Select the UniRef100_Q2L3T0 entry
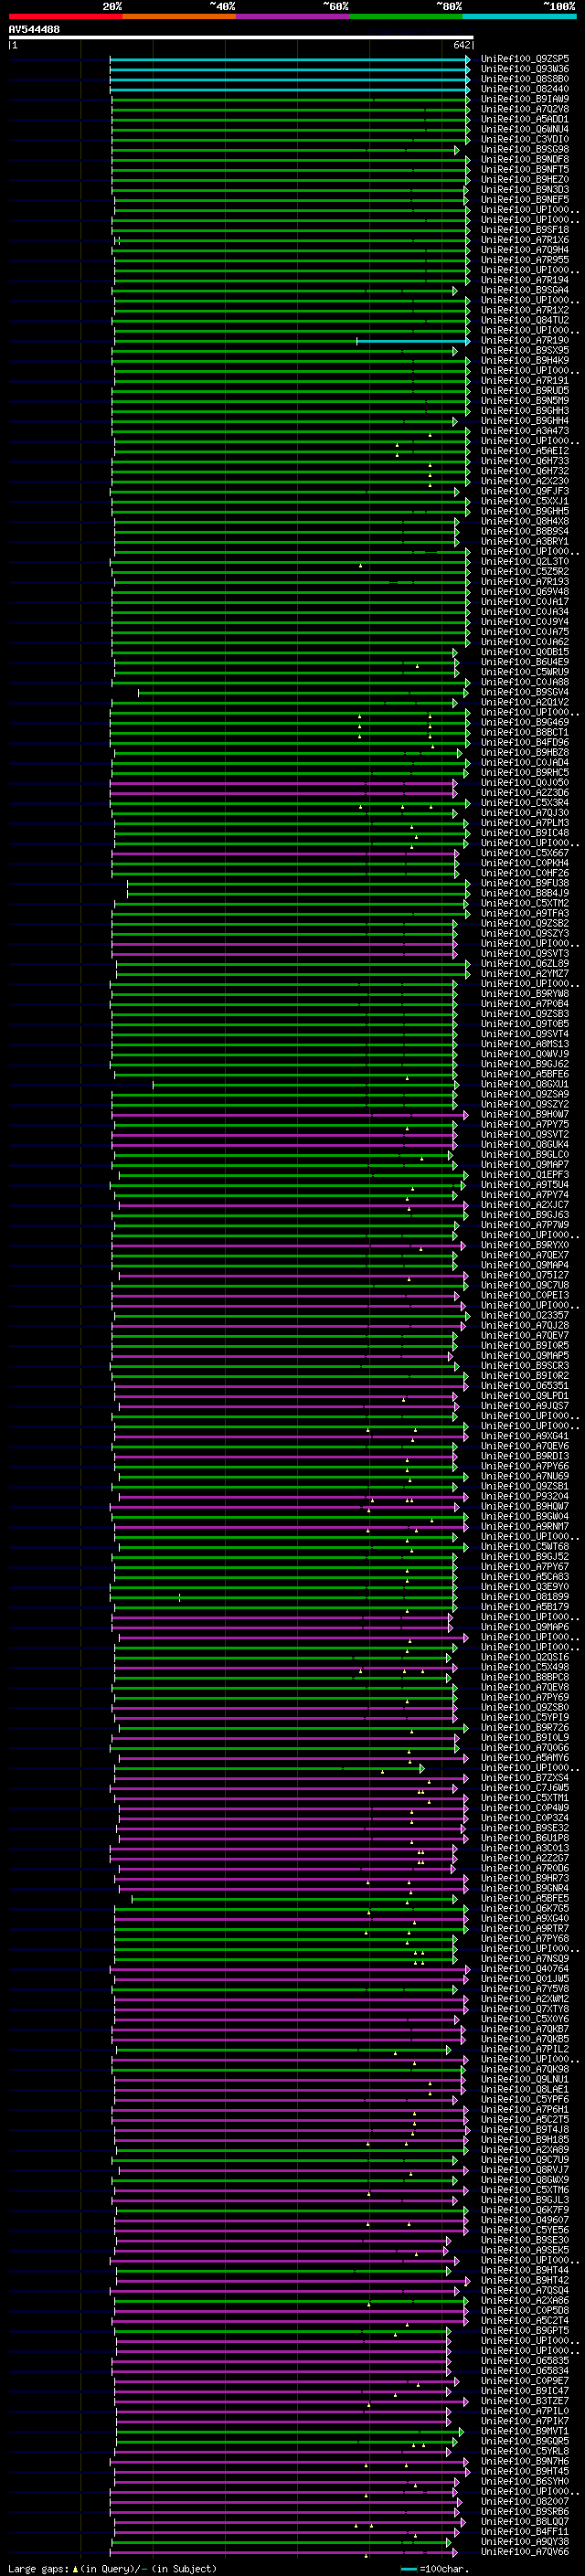This screenshot has height=2576, width=585. [x=525, y=562]
